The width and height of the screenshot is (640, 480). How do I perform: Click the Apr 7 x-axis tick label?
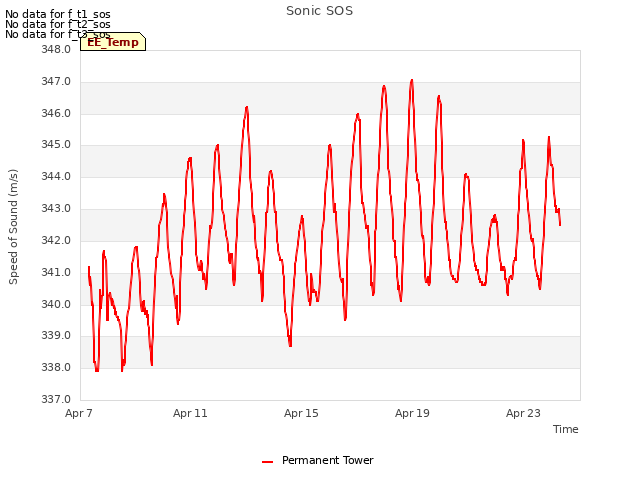coord(79,413)
